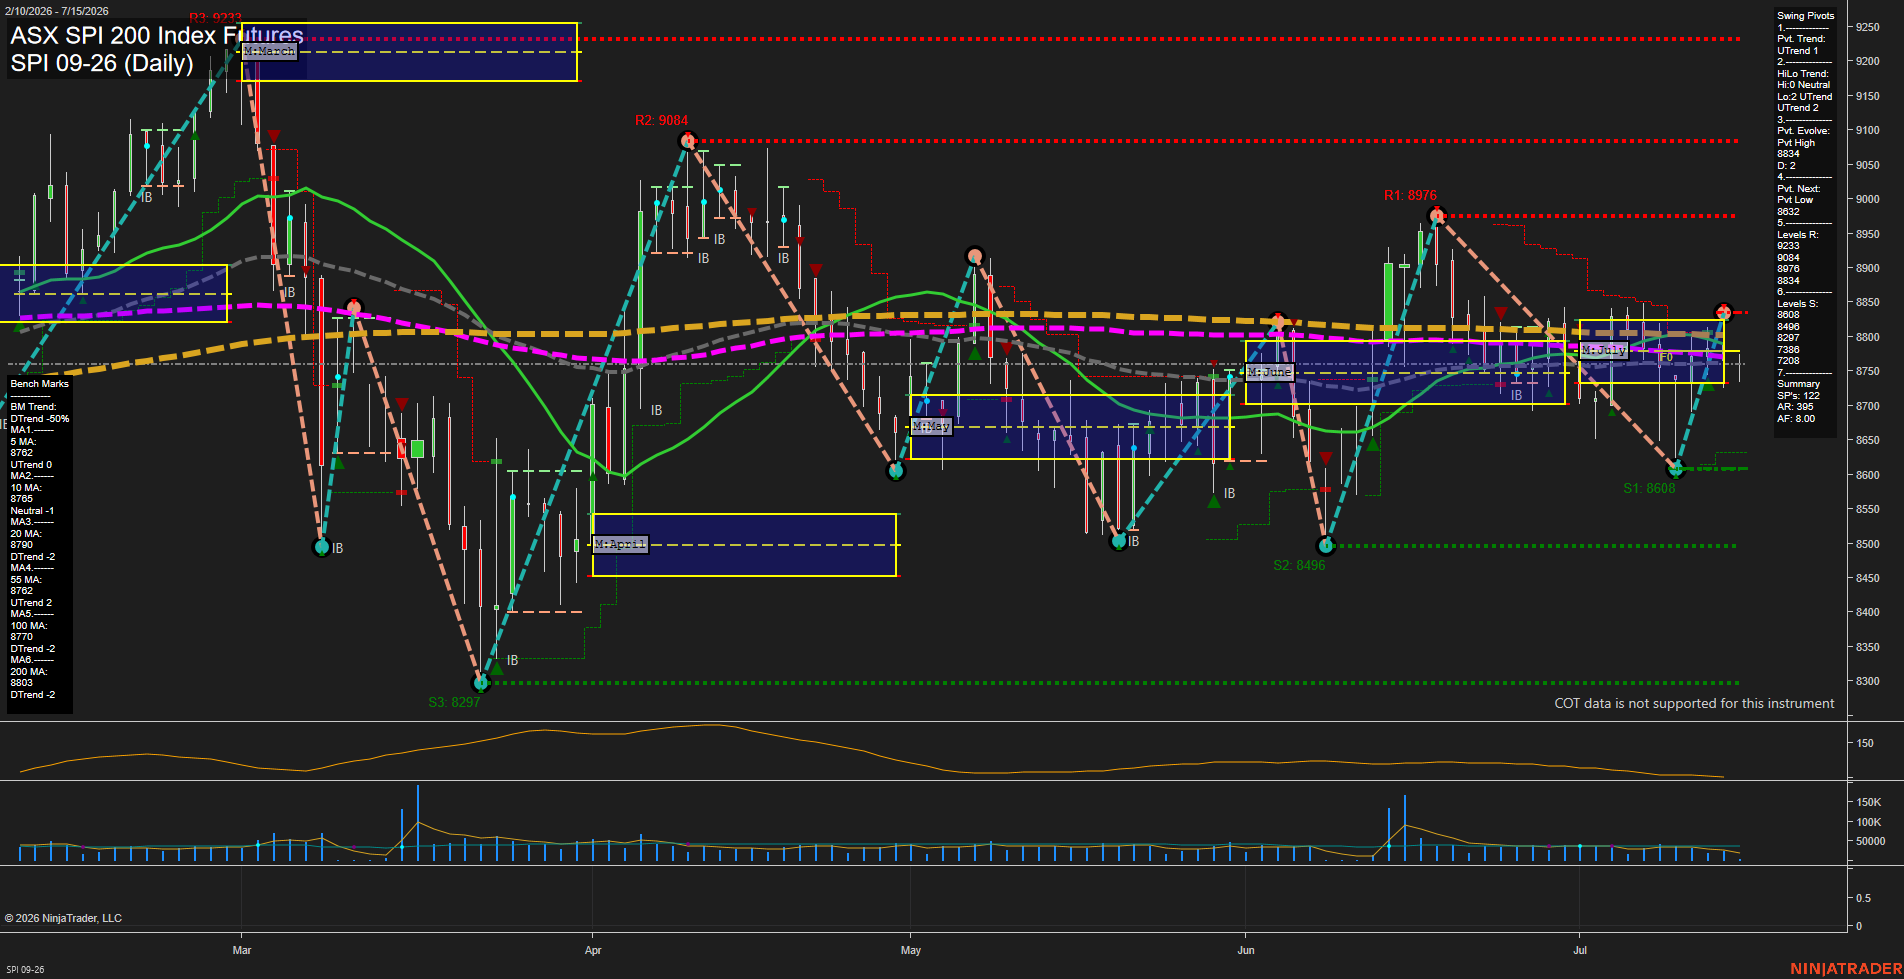Click swing pivot low marker at S3 8297
Viewport: 1904px width, 979px height.
(481, 683)
